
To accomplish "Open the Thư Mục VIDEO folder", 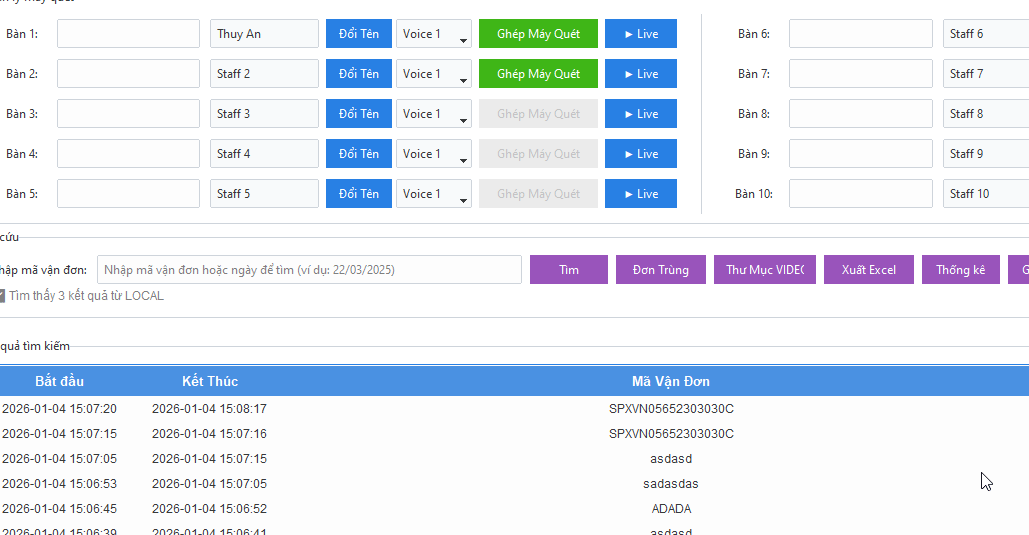I will click(764, 270).
